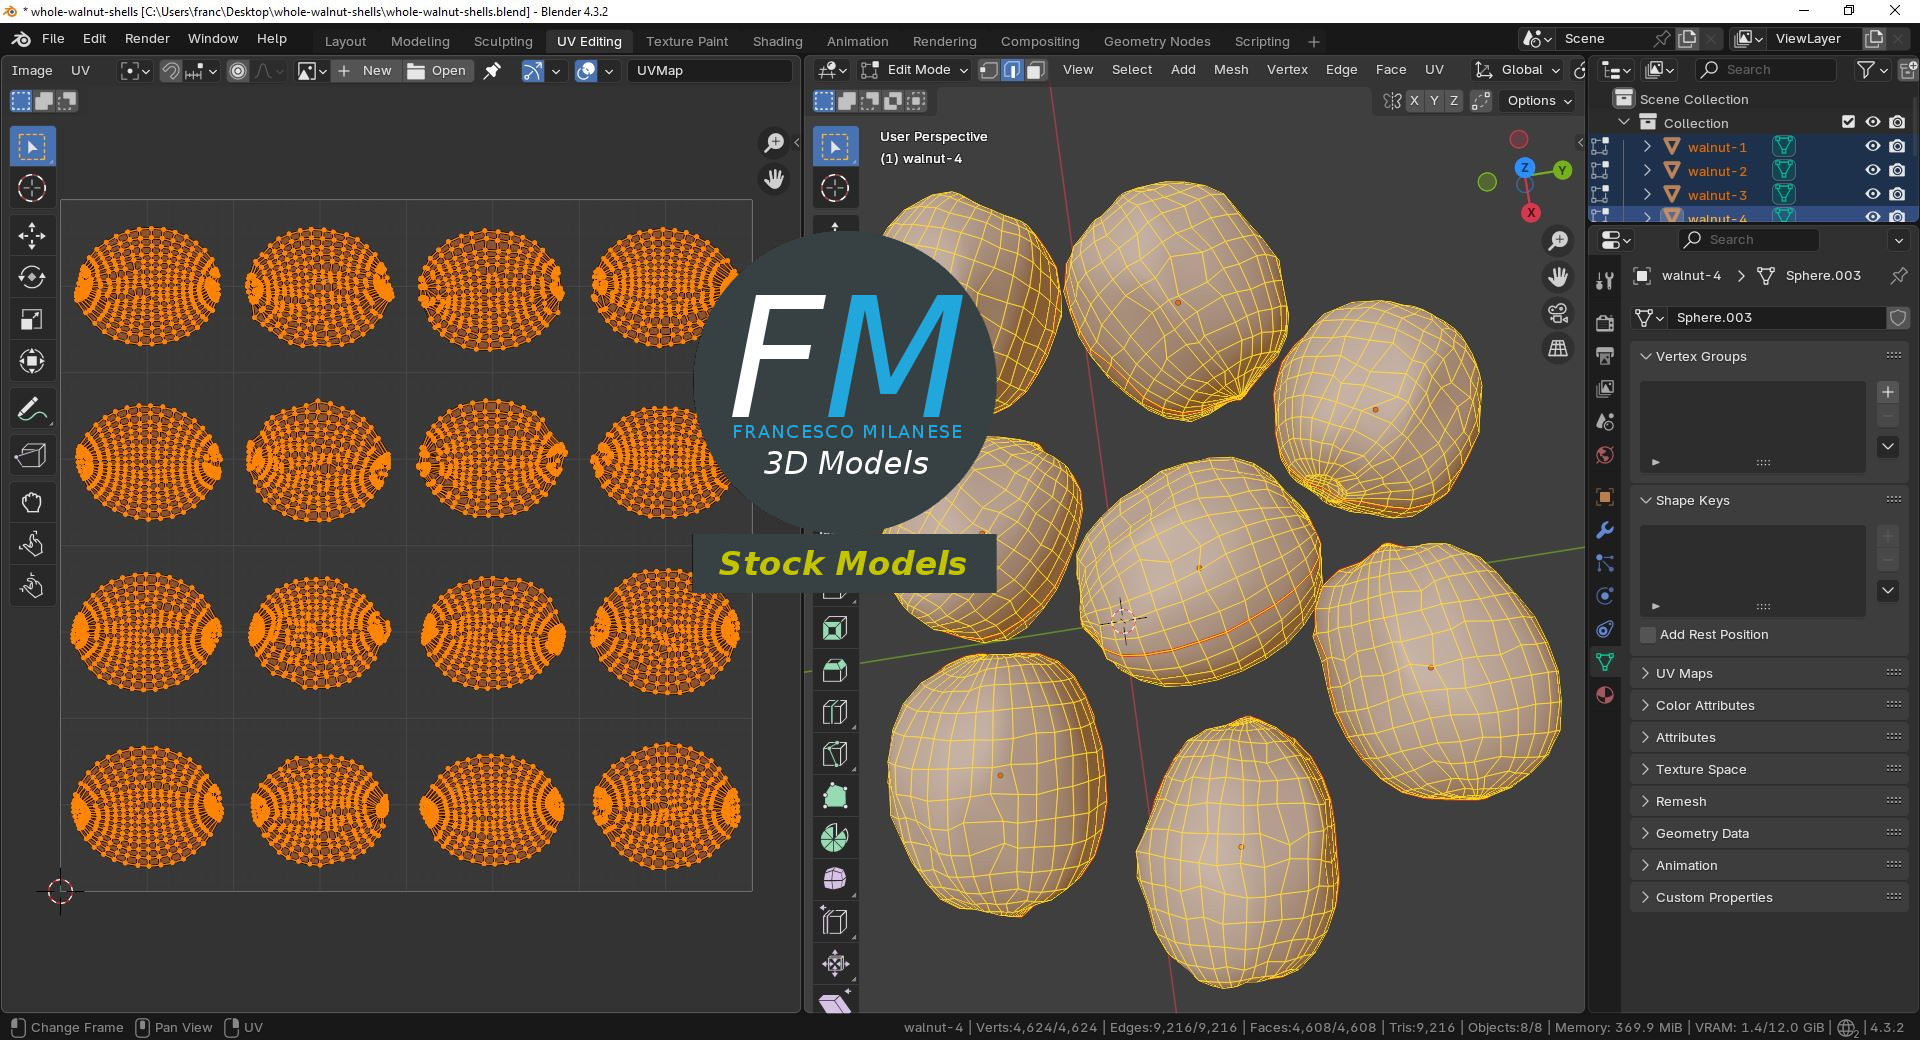The image size is (1920, 1040).
Task: Click the Open image button
Action: pyautogui.click(x=438, y=71)
